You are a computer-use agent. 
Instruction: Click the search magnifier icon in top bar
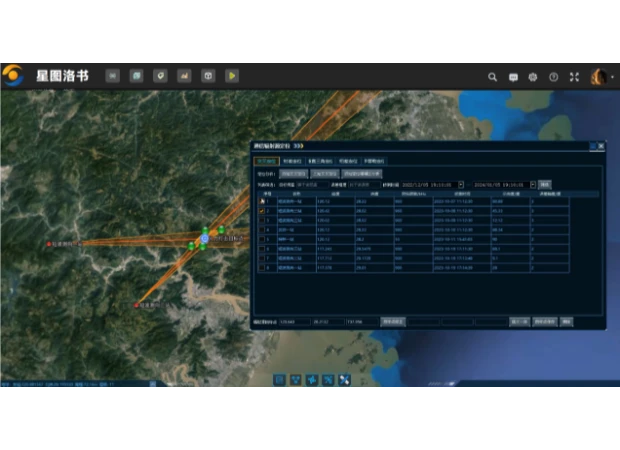click(x=492, y=76)
